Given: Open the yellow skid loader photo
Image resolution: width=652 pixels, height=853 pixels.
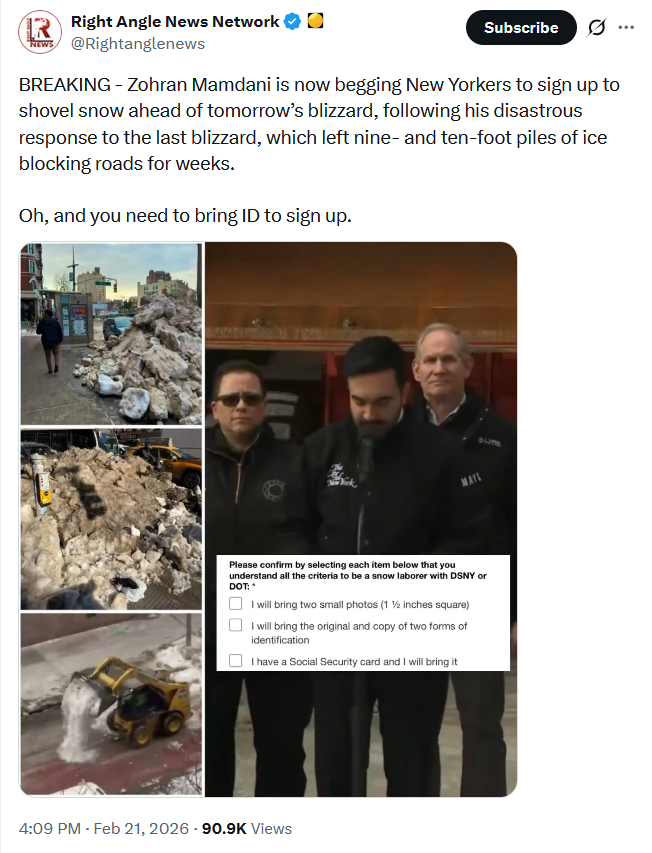Looking at the screenshot, I should click(x=111, y=704).
